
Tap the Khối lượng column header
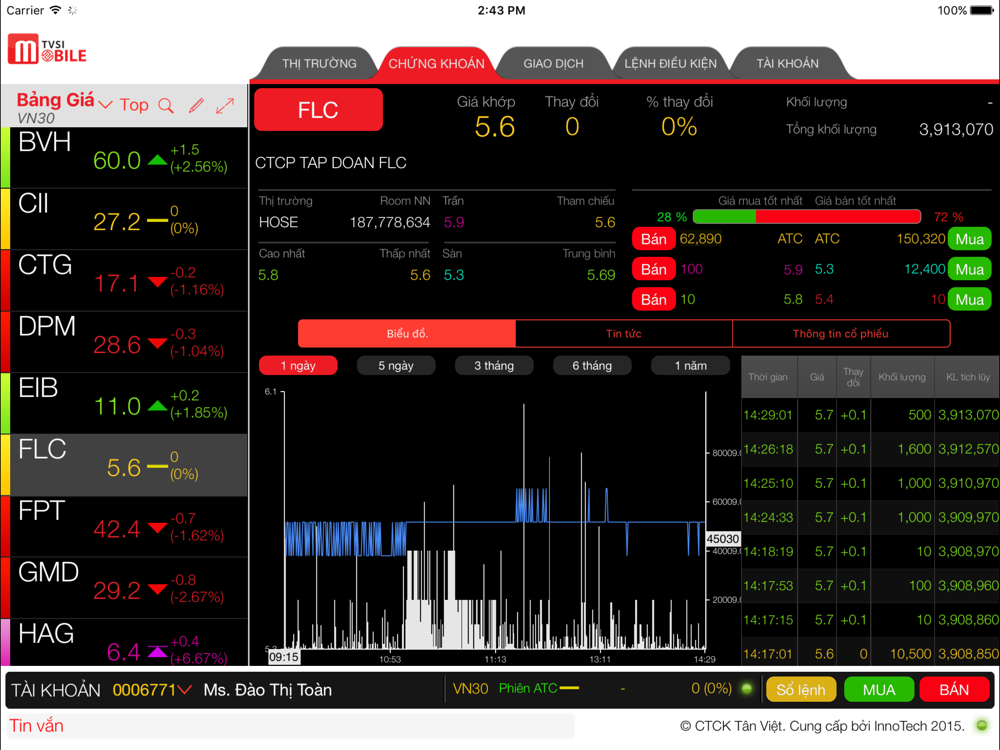902,377
